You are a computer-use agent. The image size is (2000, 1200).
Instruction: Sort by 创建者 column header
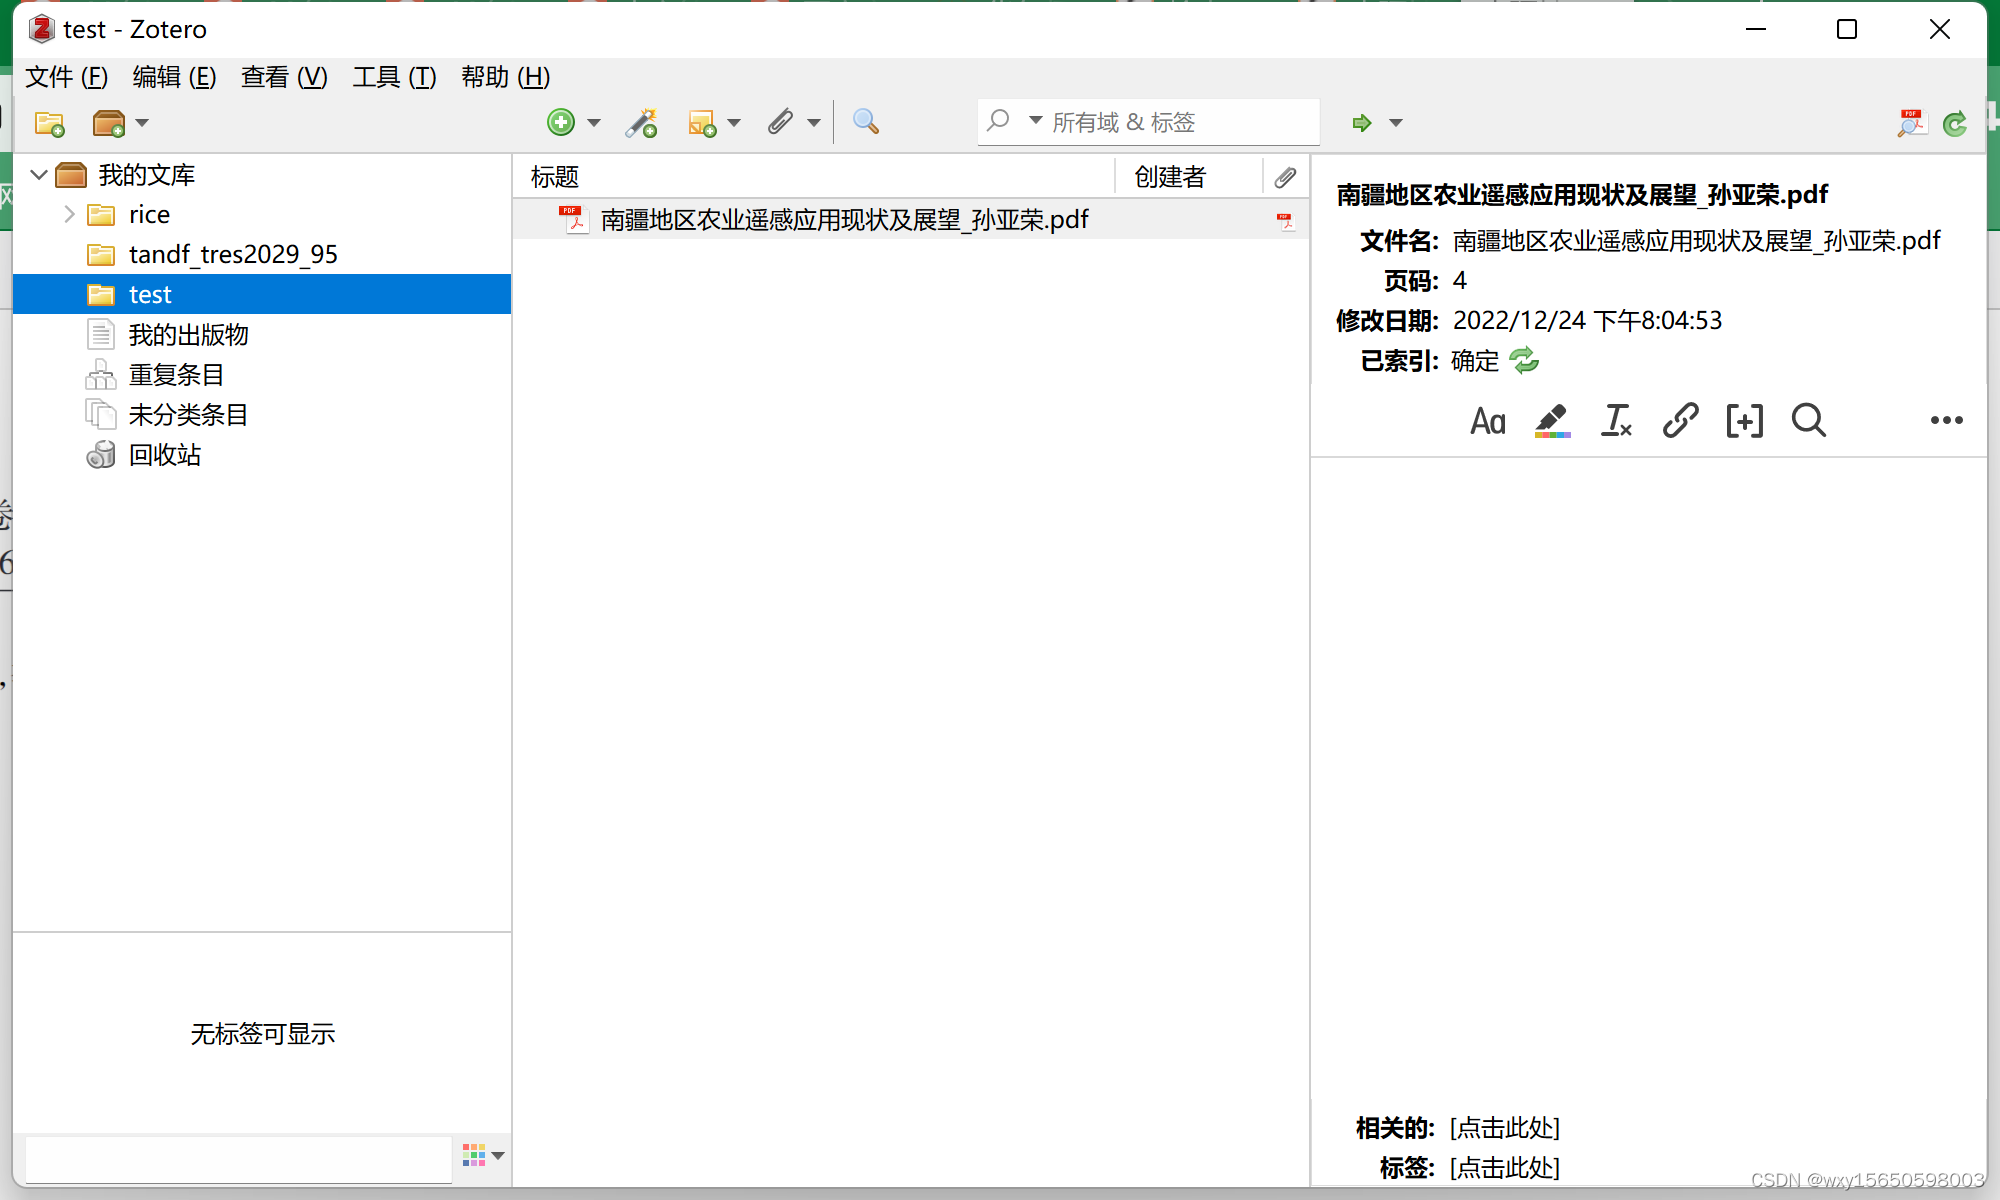(x=1189, y=177)
